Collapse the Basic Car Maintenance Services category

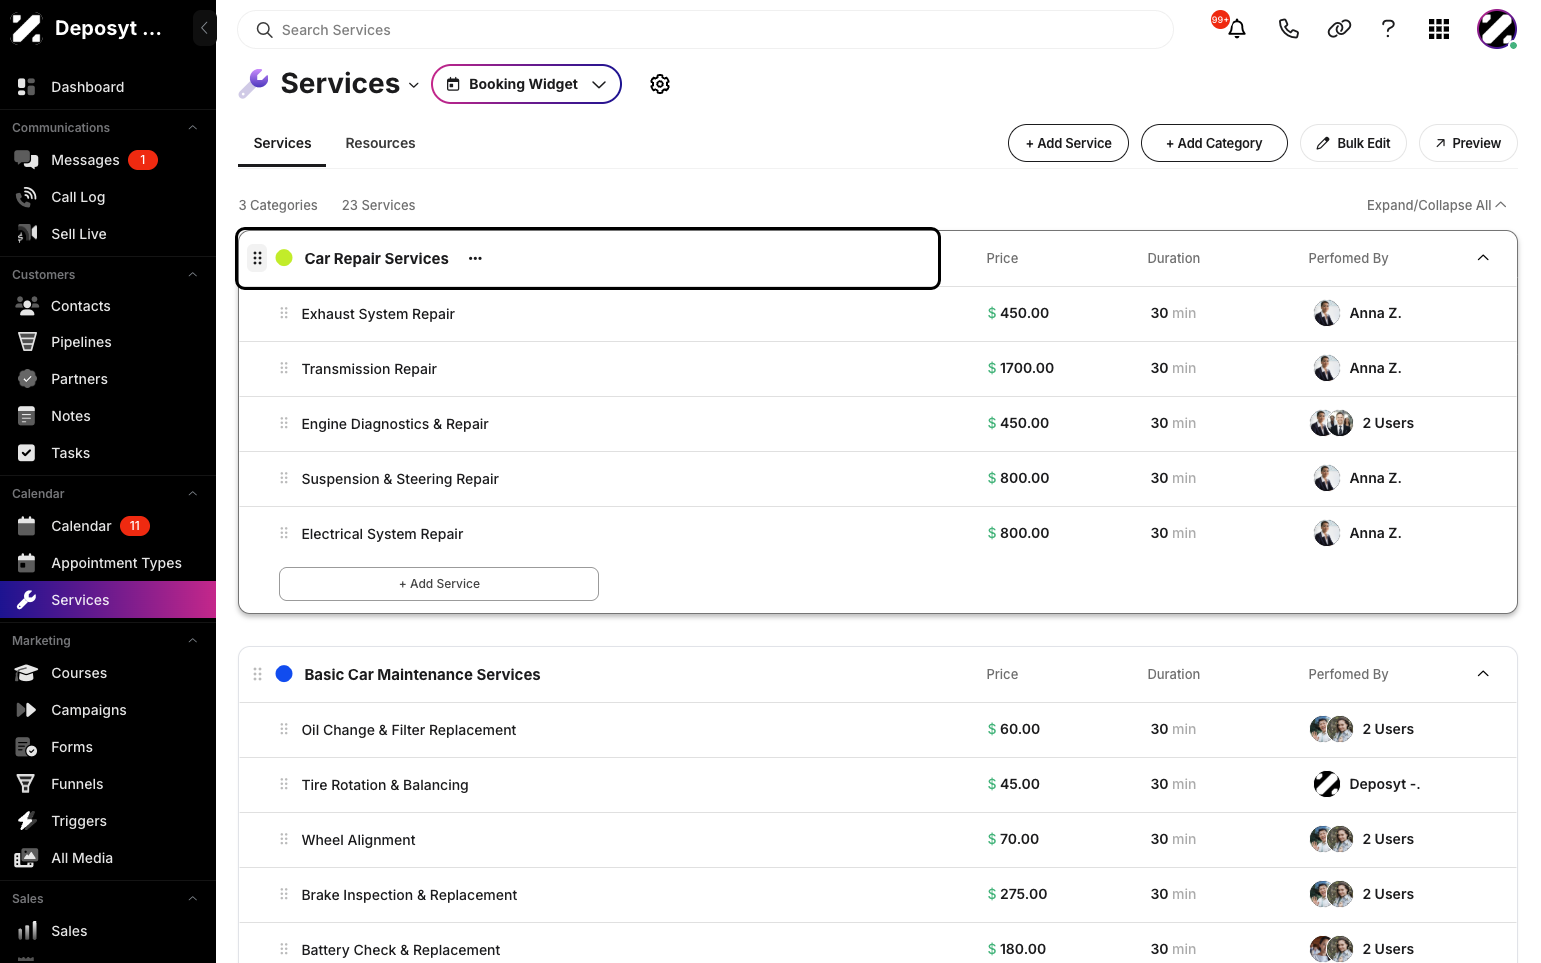pyautogui.click(x=1483, y=674)
